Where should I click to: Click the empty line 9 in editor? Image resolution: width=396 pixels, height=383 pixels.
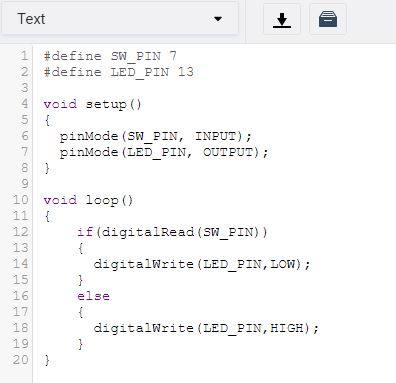[213, 184]
